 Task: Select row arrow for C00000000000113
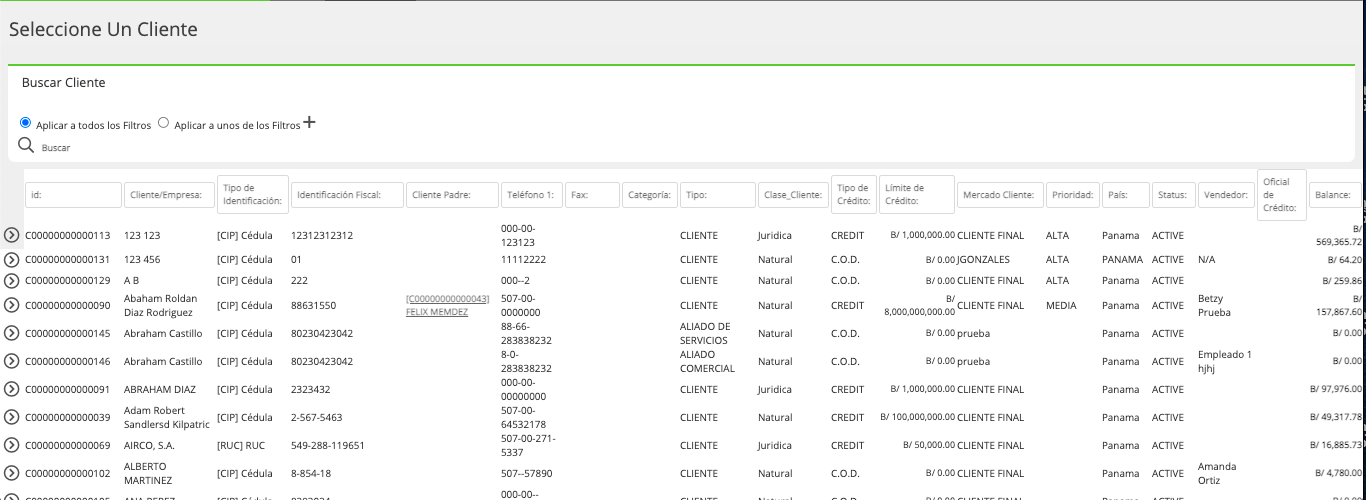(x=11, y=235)
